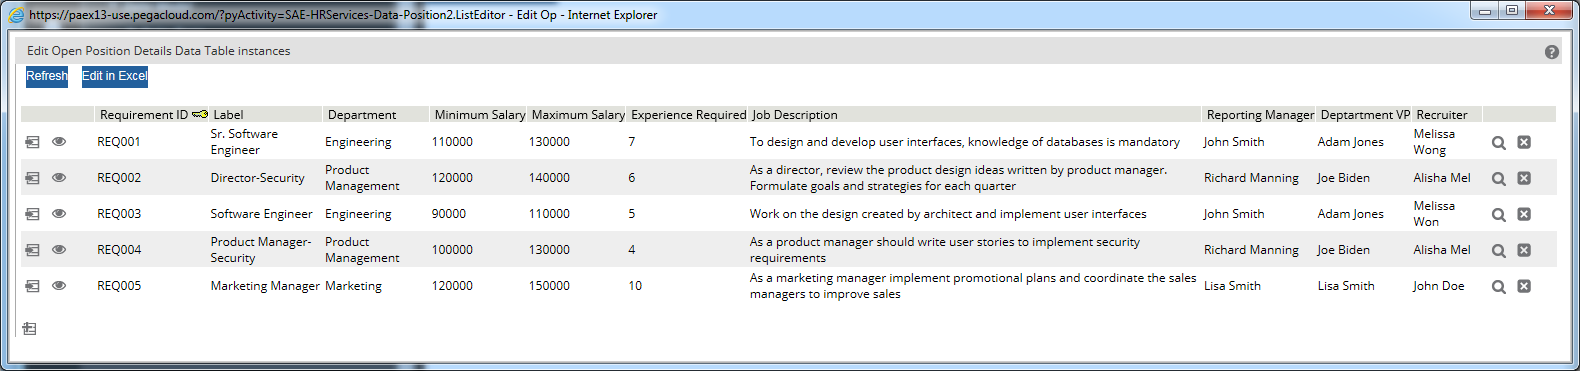Click the Director-Security label
1580x371 pixels.
[x=257, y=178]
